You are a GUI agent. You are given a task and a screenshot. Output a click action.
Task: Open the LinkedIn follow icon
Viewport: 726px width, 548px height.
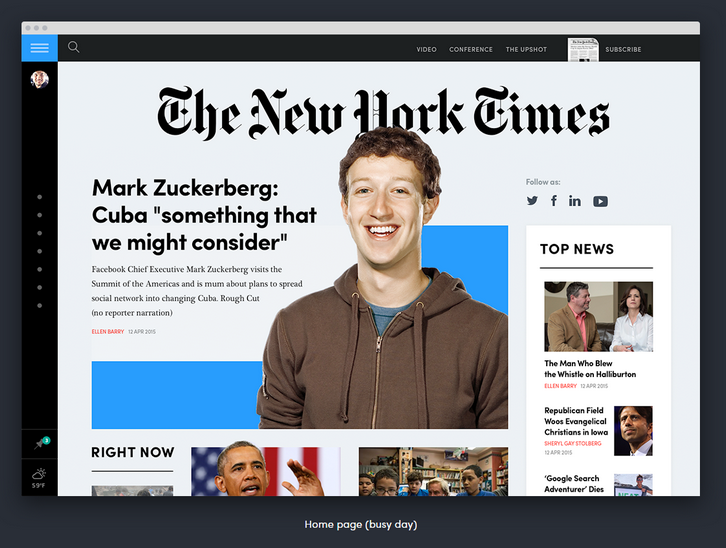tap(575, 201)
